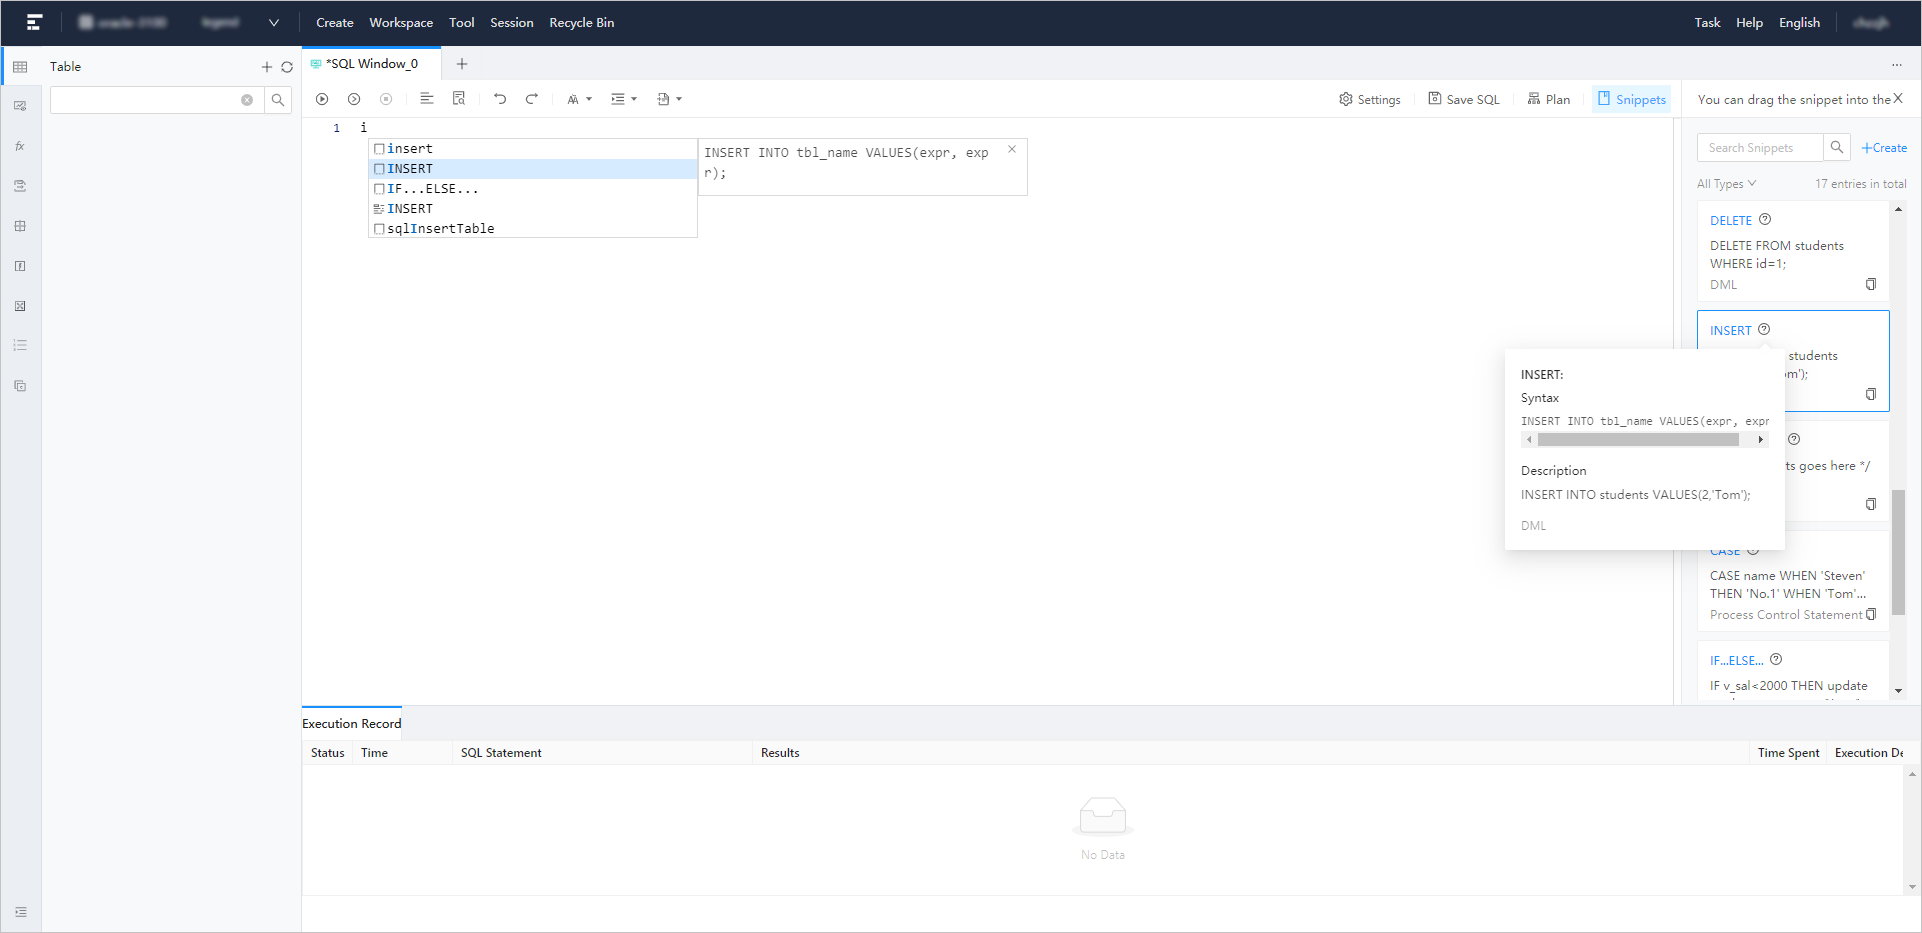Click the Search Snippets input field
The image size is (1922, 933).
pos(1759,147)
